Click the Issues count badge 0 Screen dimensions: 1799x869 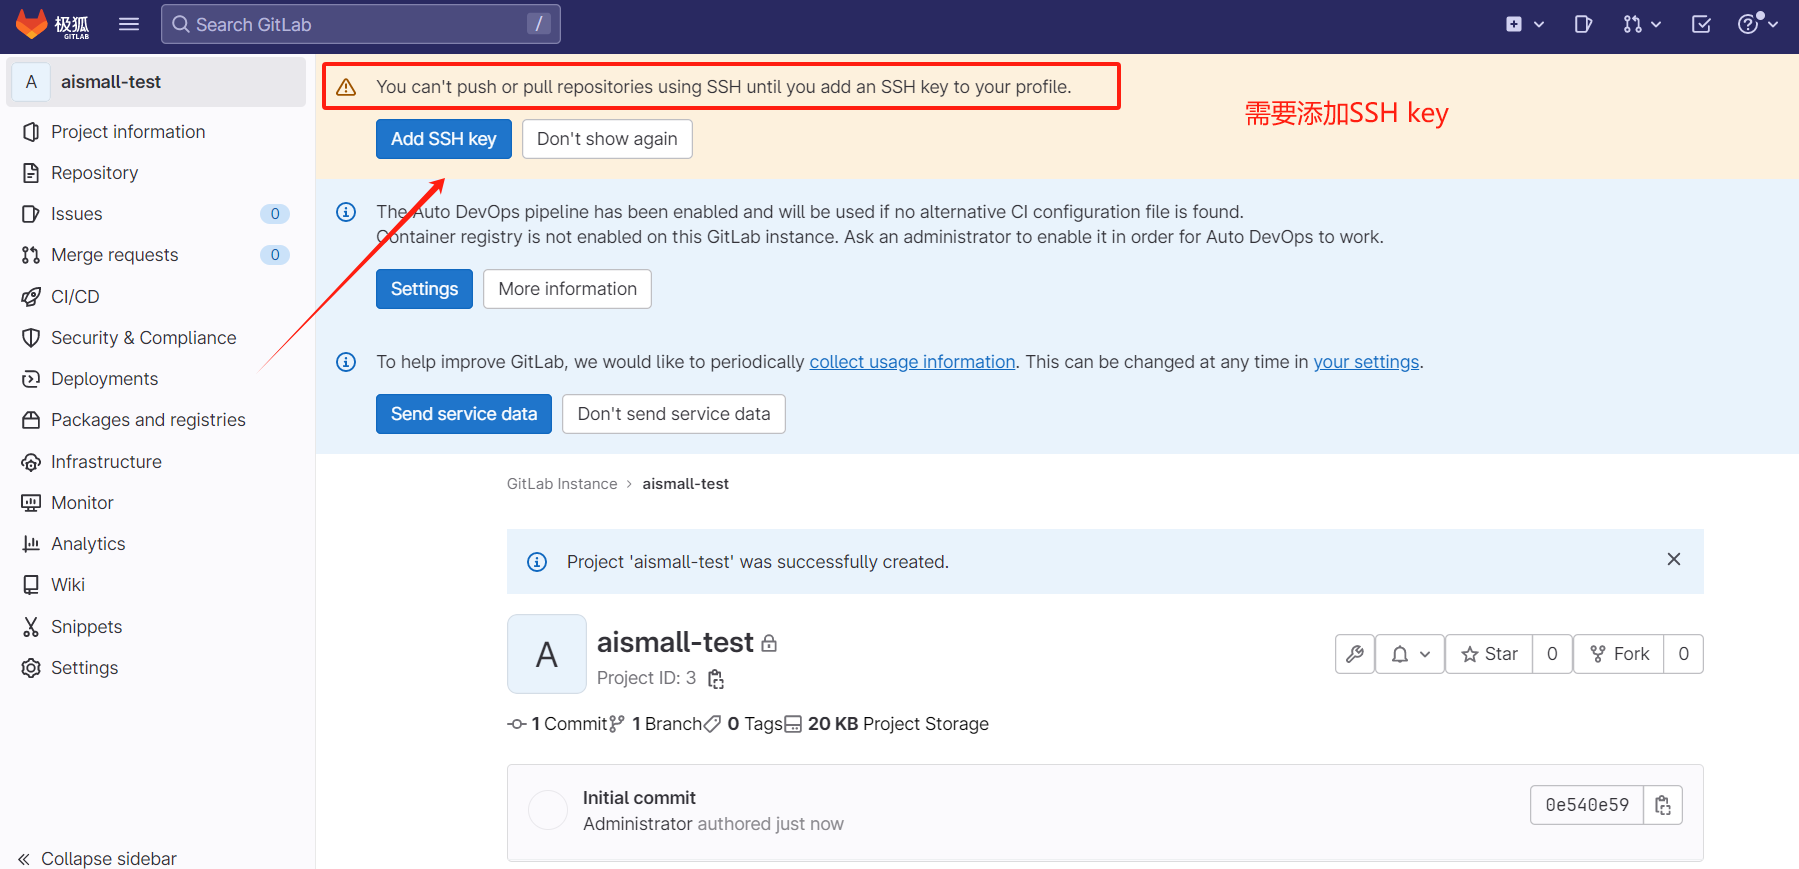tap(275, 214)
